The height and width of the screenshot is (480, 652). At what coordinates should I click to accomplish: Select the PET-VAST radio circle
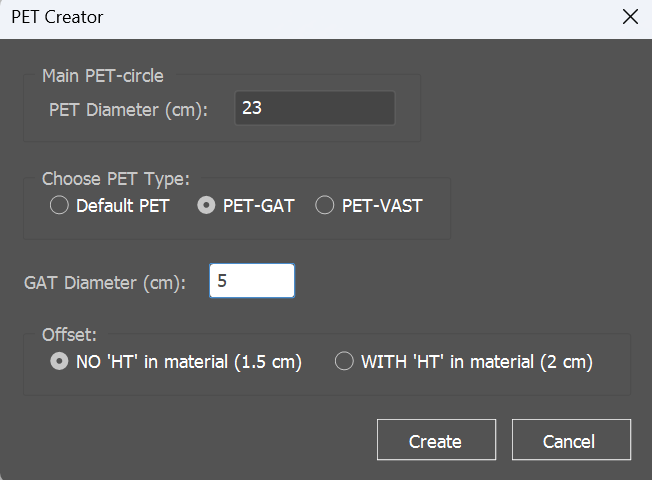tap(325, 206)
